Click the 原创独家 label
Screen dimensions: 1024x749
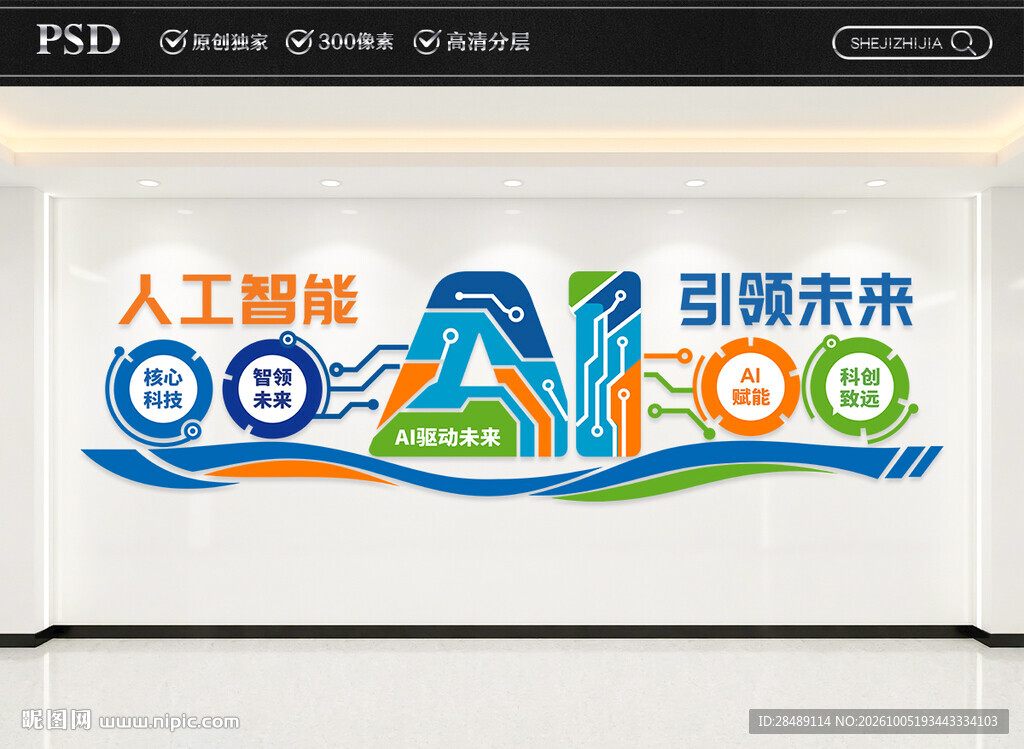pyautogui.click(x=230, y=42)
